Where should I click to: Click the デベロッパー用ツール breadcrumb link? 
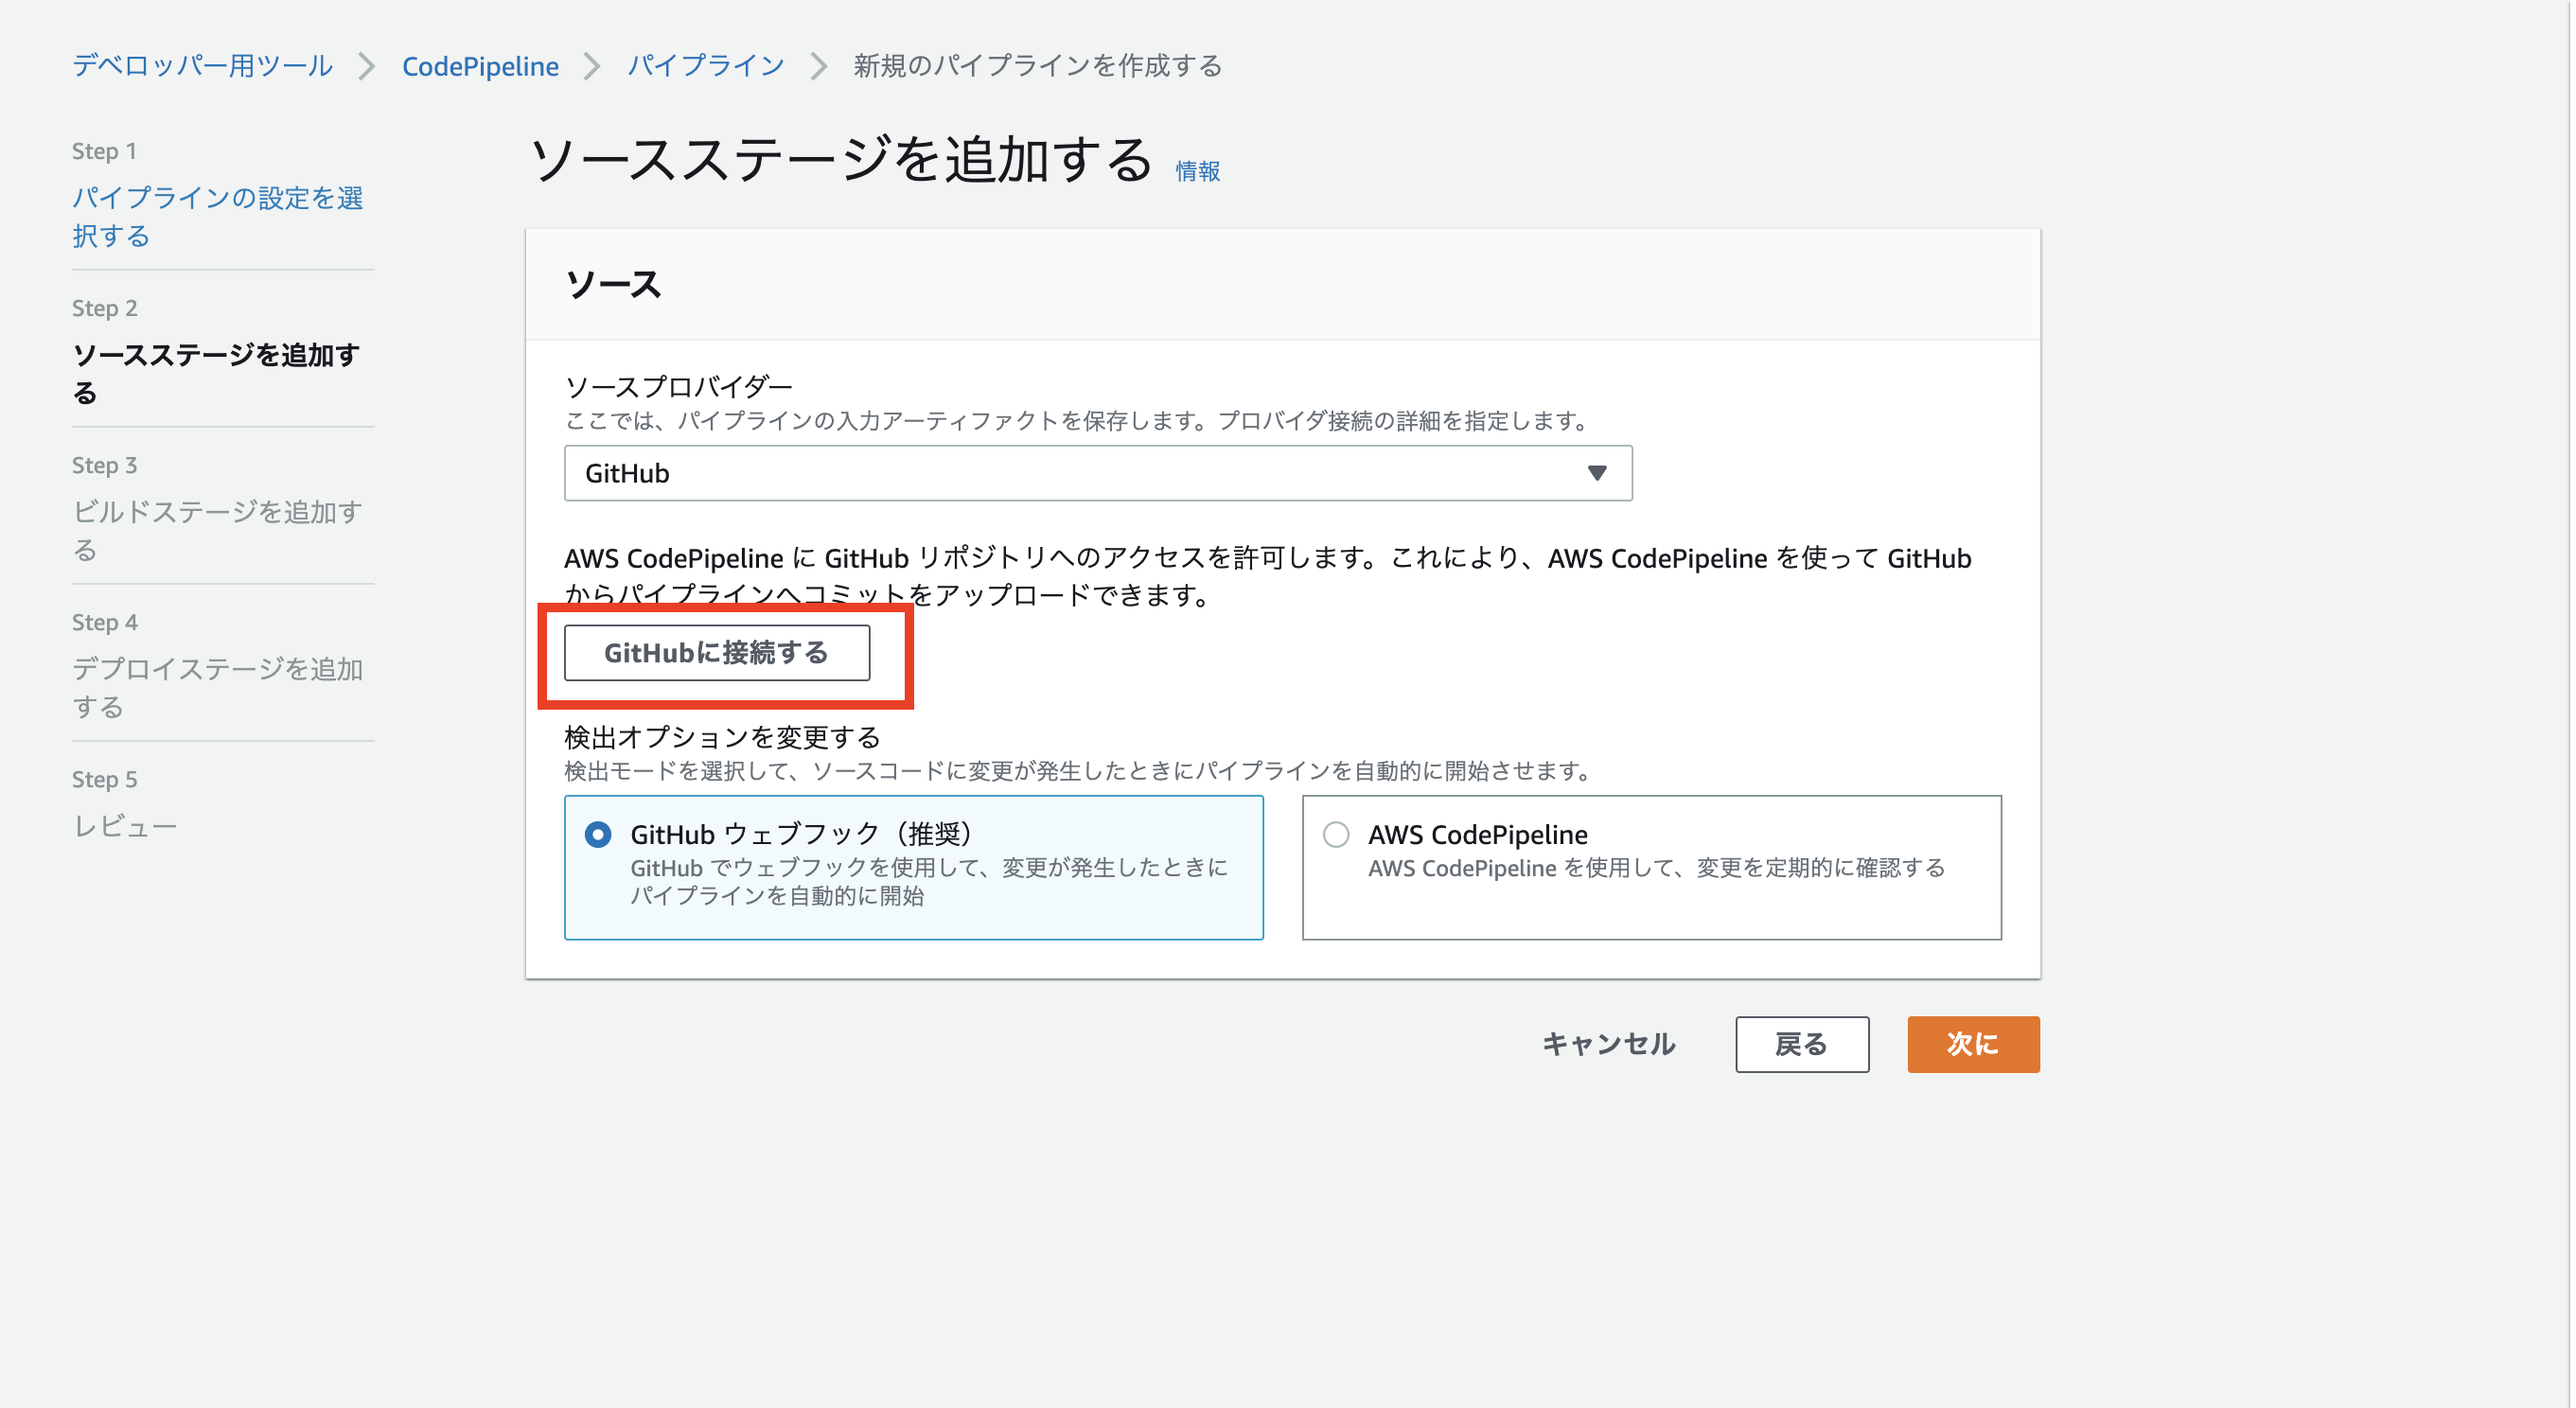point(202,66)
